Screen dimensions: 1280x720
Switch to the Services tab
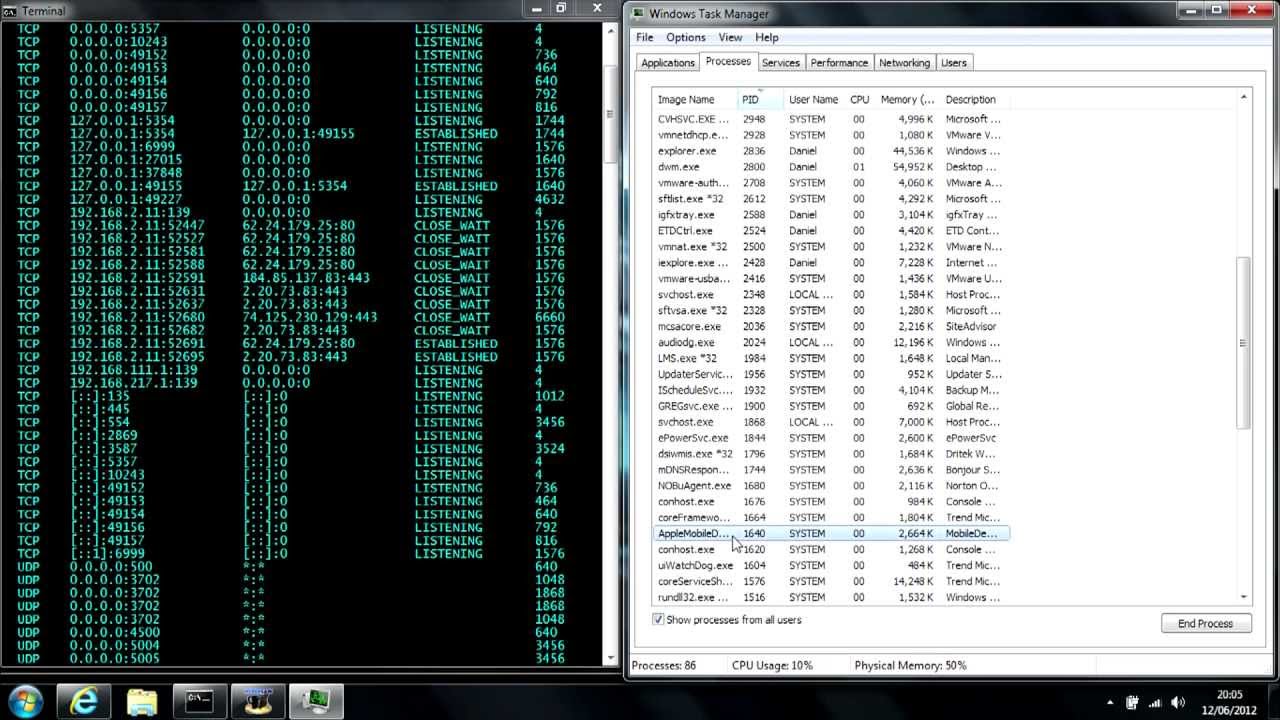tap(781, 62)
